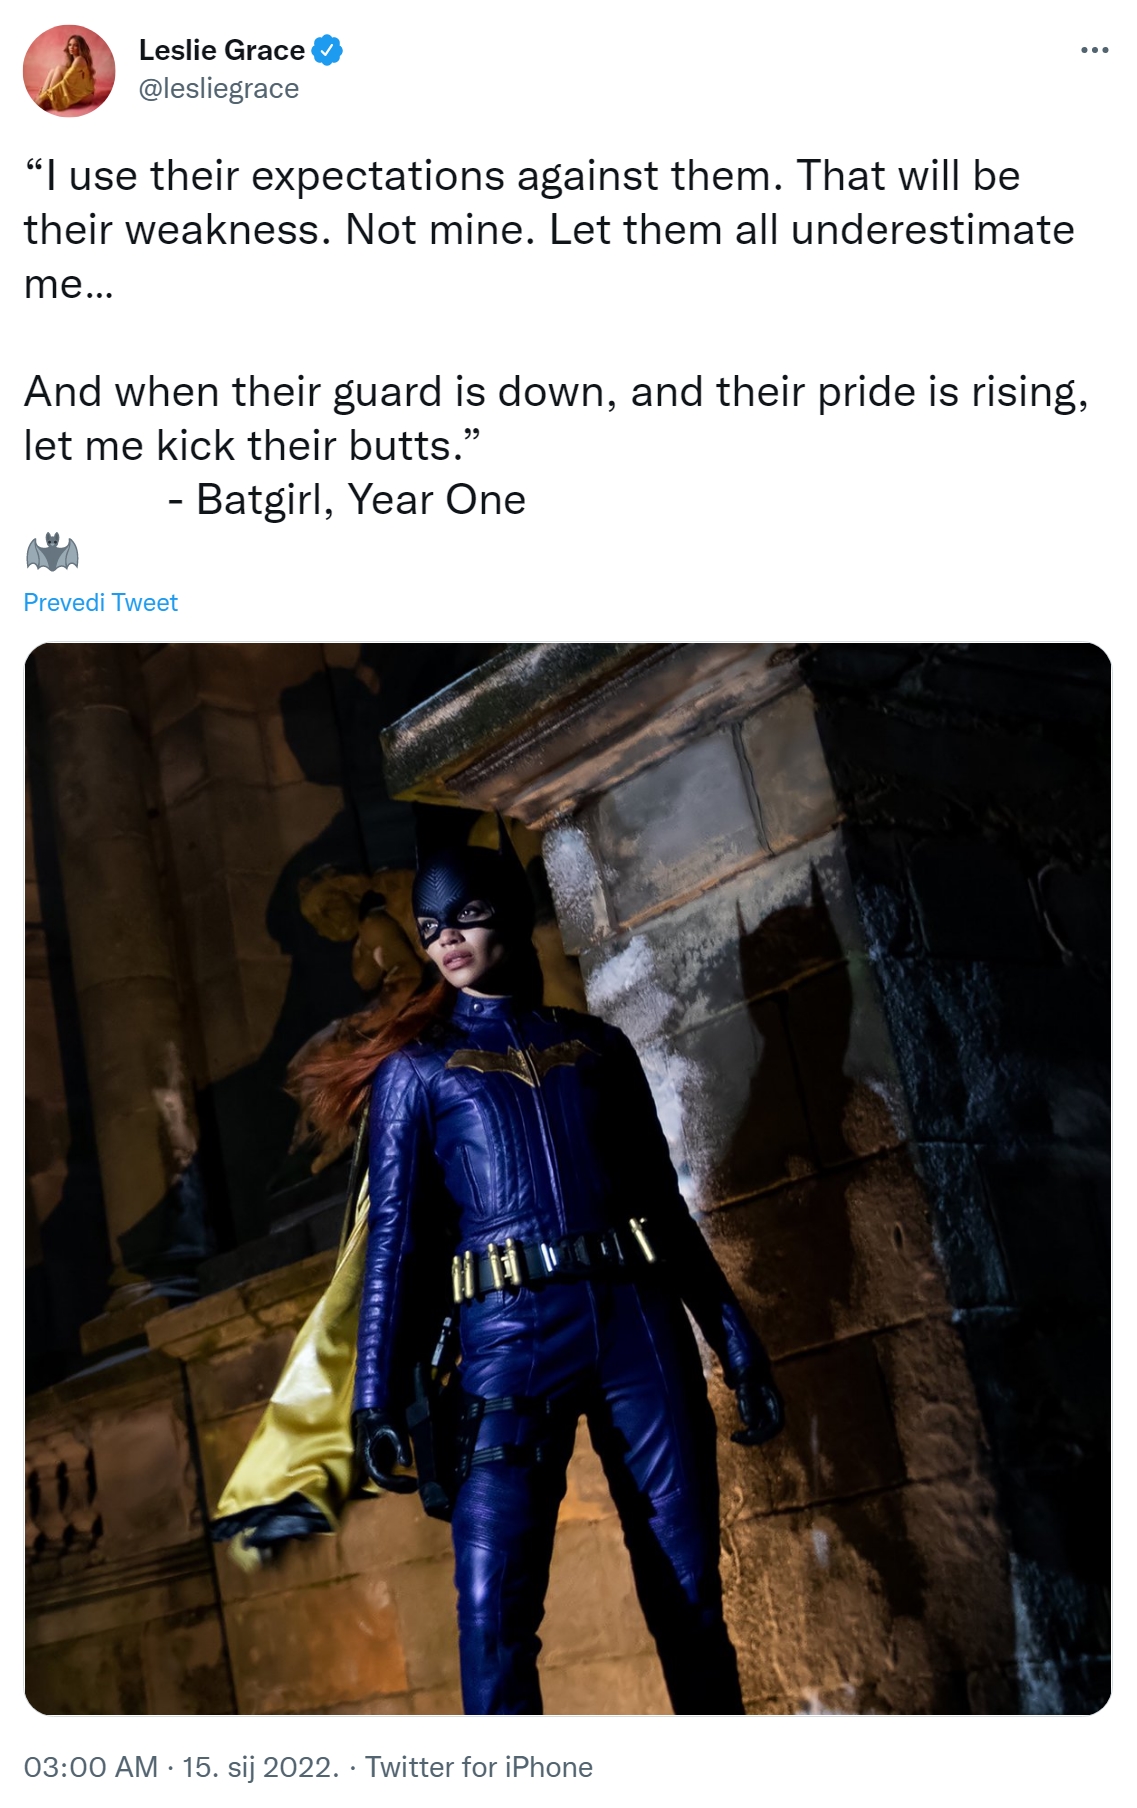Click the "- Batgirl, Year One" attribution line
This screenshot has height=1808, width=1137.
(x=346, y=499)
